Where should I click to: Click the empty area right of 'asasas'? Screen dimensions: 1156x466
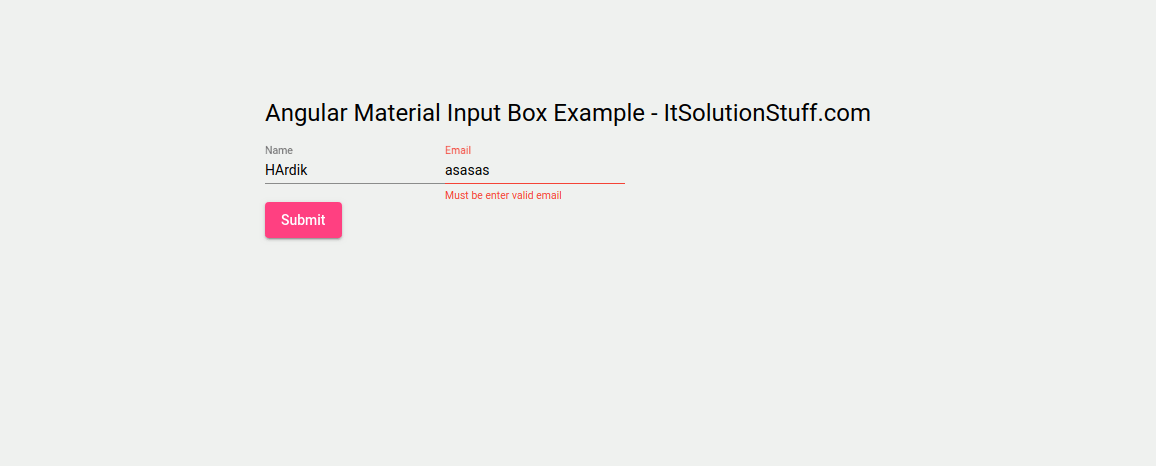570,170
